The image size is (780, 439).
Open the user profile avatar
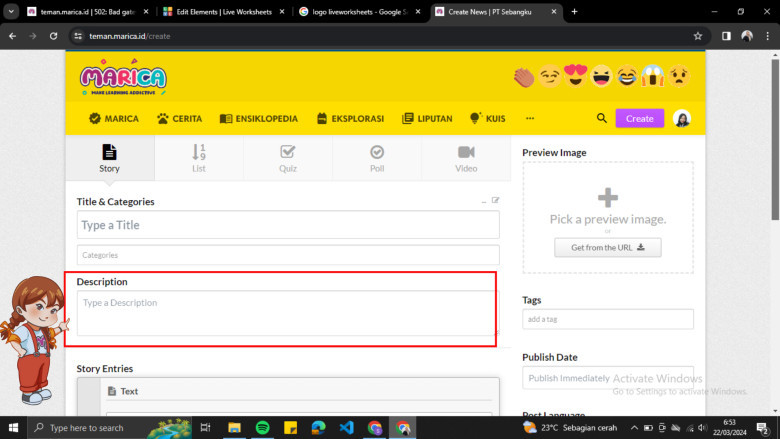682,118
